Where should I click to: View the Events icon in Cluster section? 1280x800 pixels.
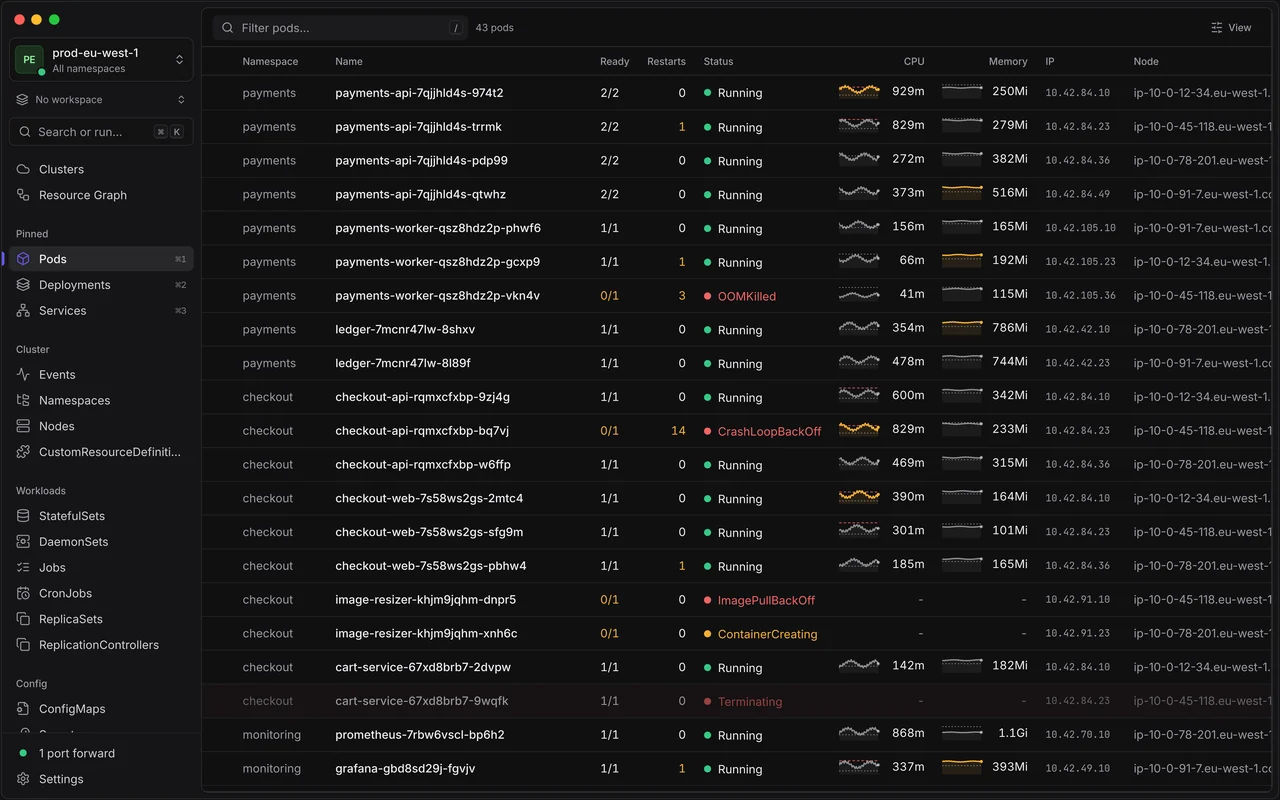tap(23, 374)
